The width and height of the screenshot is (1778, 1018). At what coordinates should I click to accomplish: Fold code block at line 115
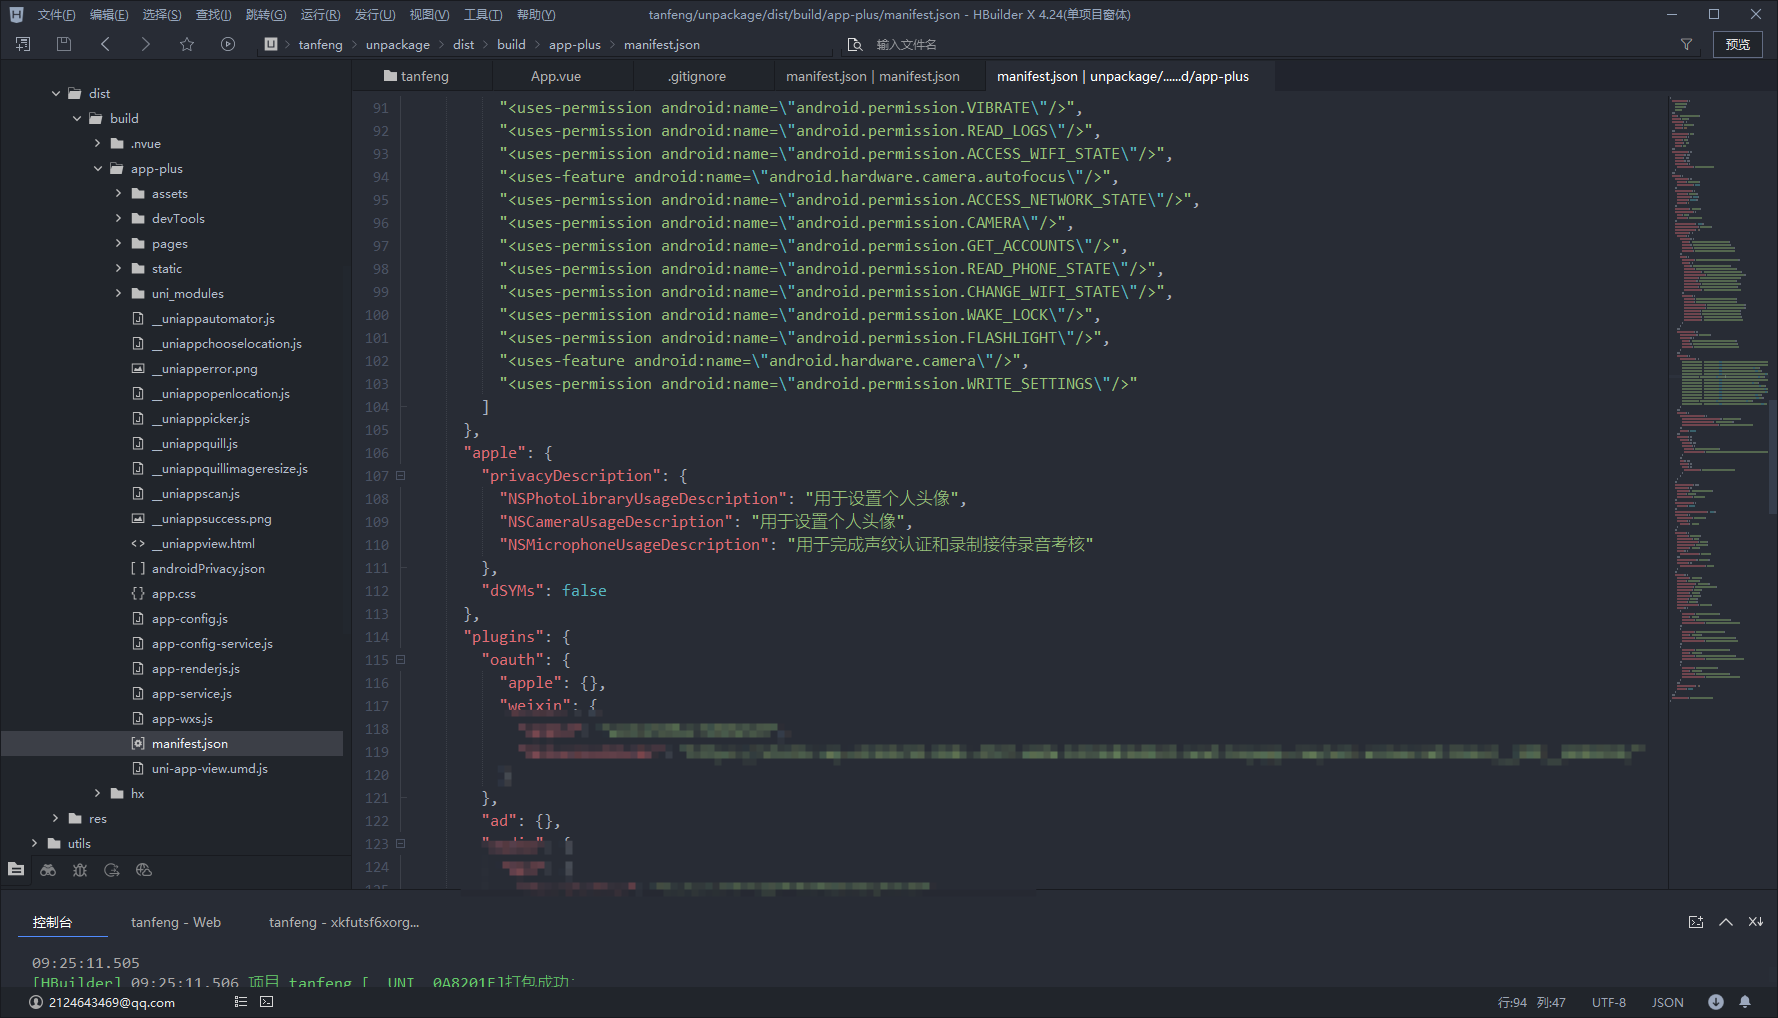(401, 660)
